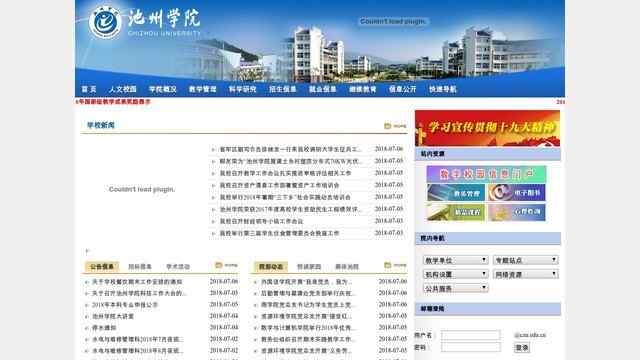Open 后勤管理与基建处党支部 news item
640x360 pixels.
pos(309,293)
